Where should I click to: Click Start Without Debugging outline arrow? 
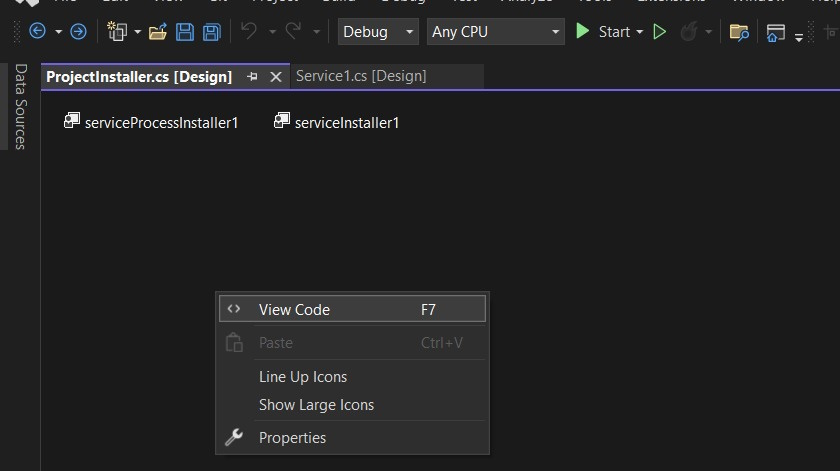660,32
